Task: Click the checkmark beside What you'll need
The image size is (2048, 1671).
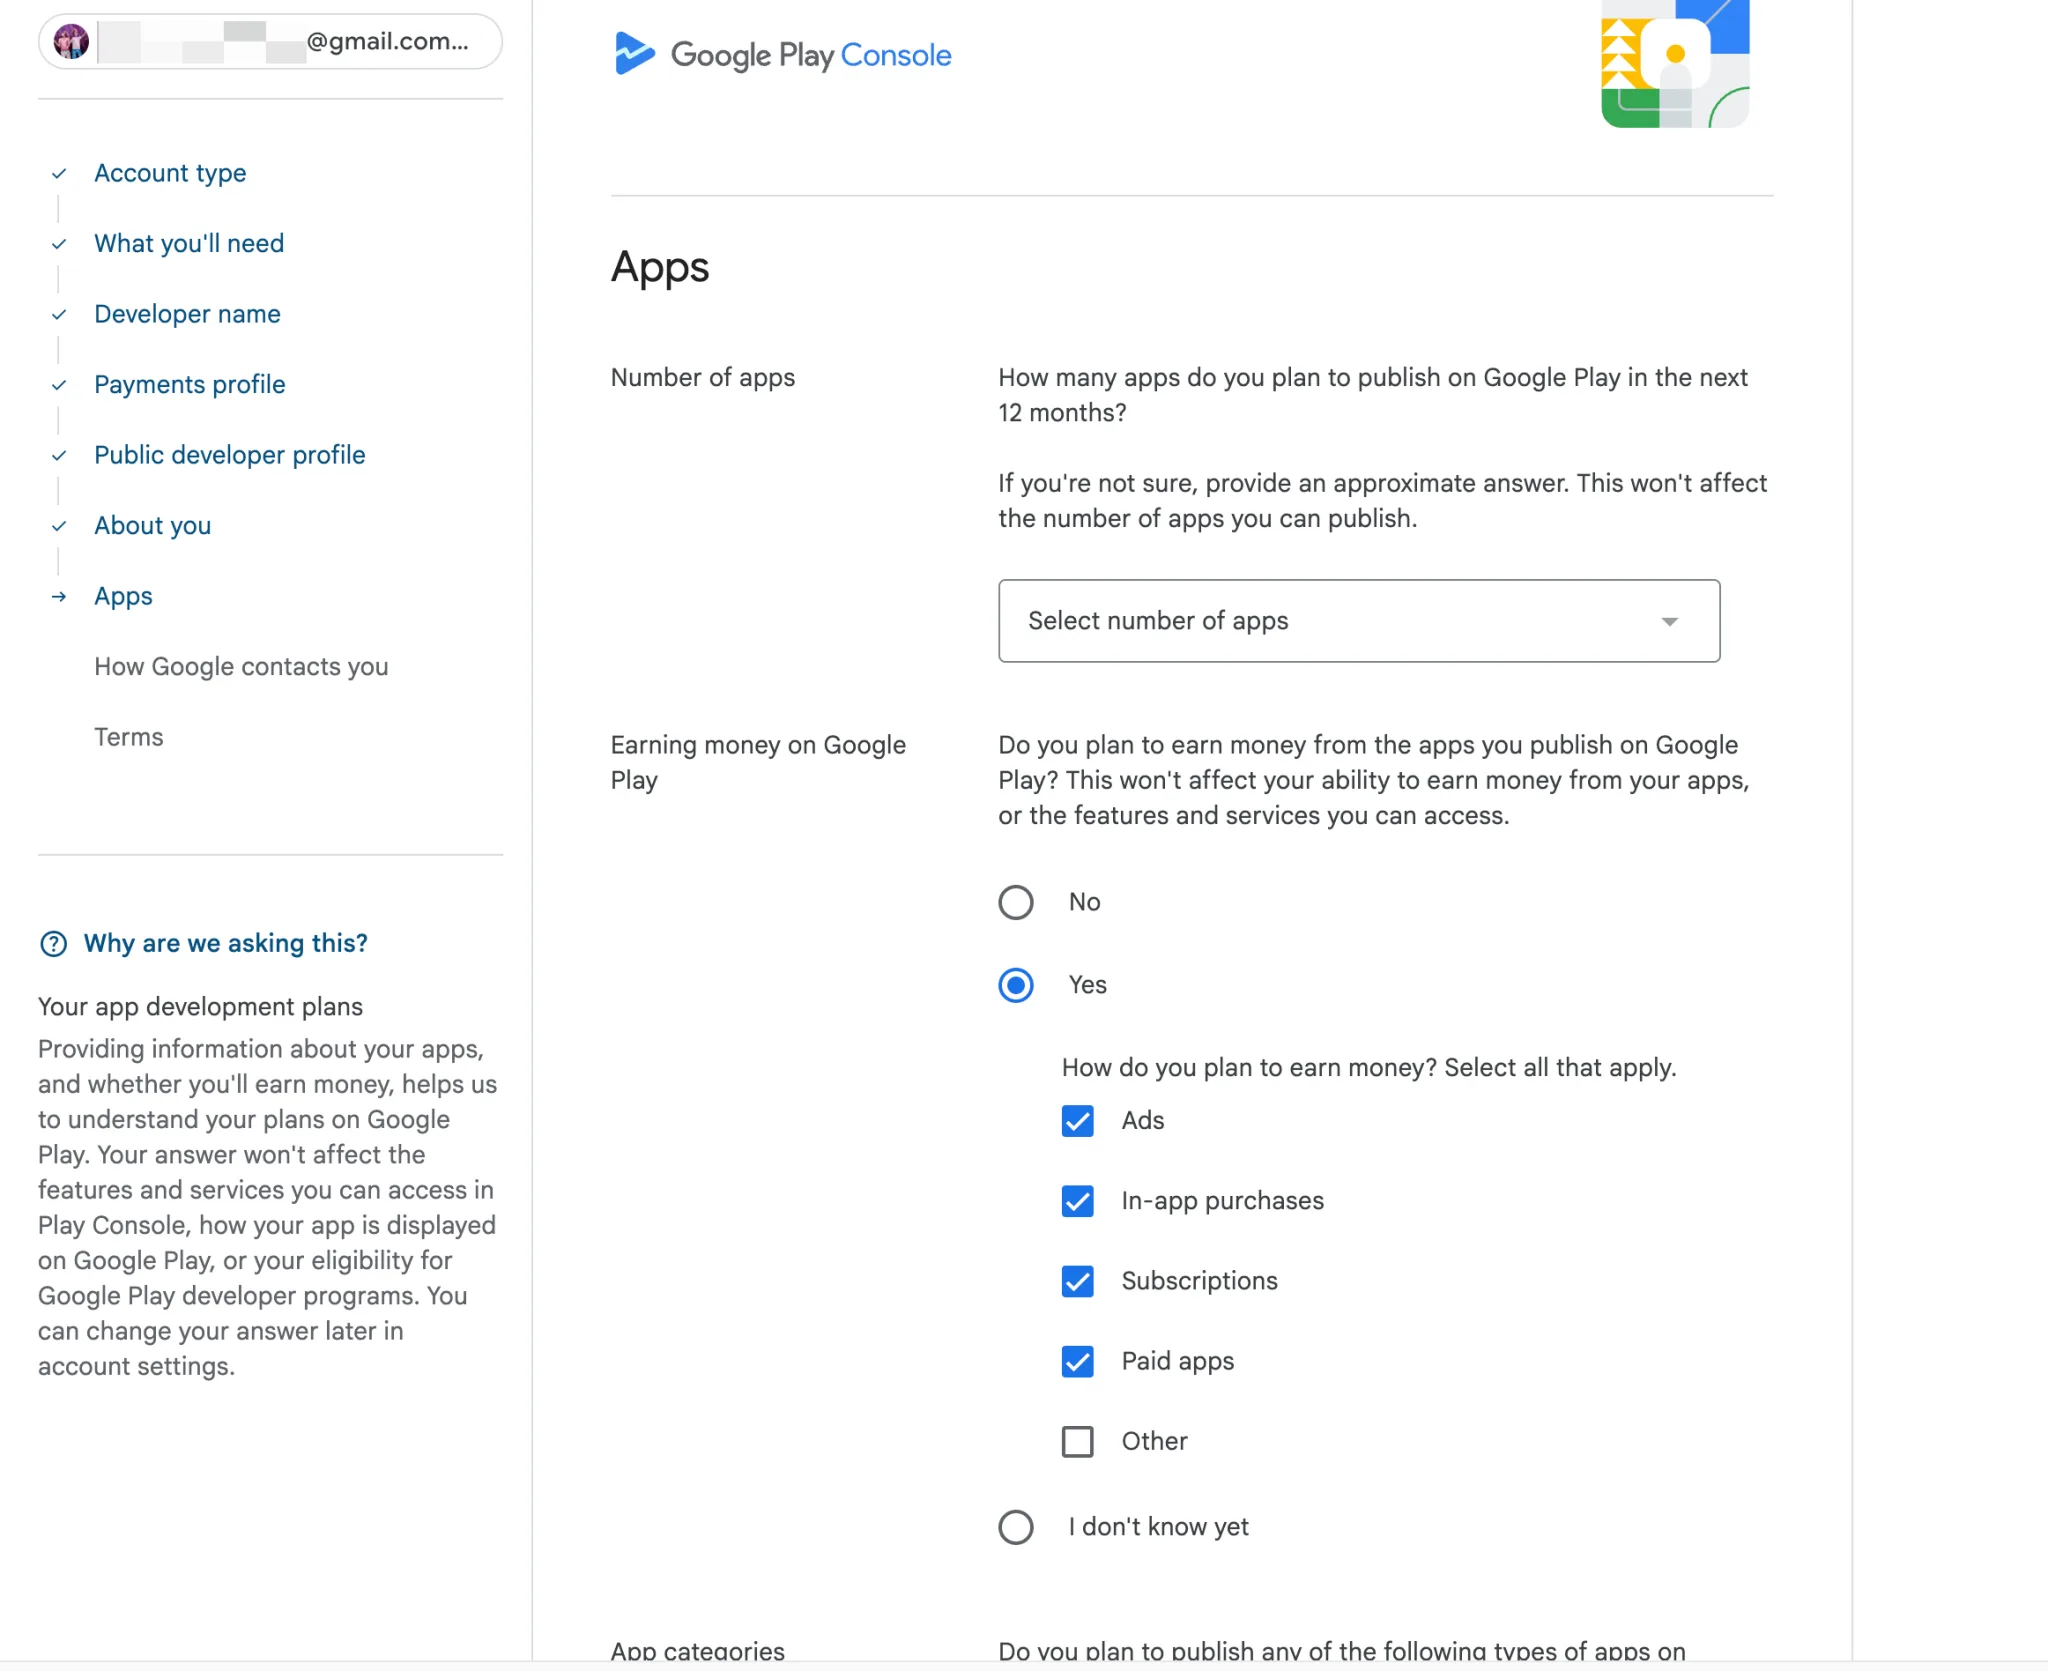Action: click(x=58, y=244)
